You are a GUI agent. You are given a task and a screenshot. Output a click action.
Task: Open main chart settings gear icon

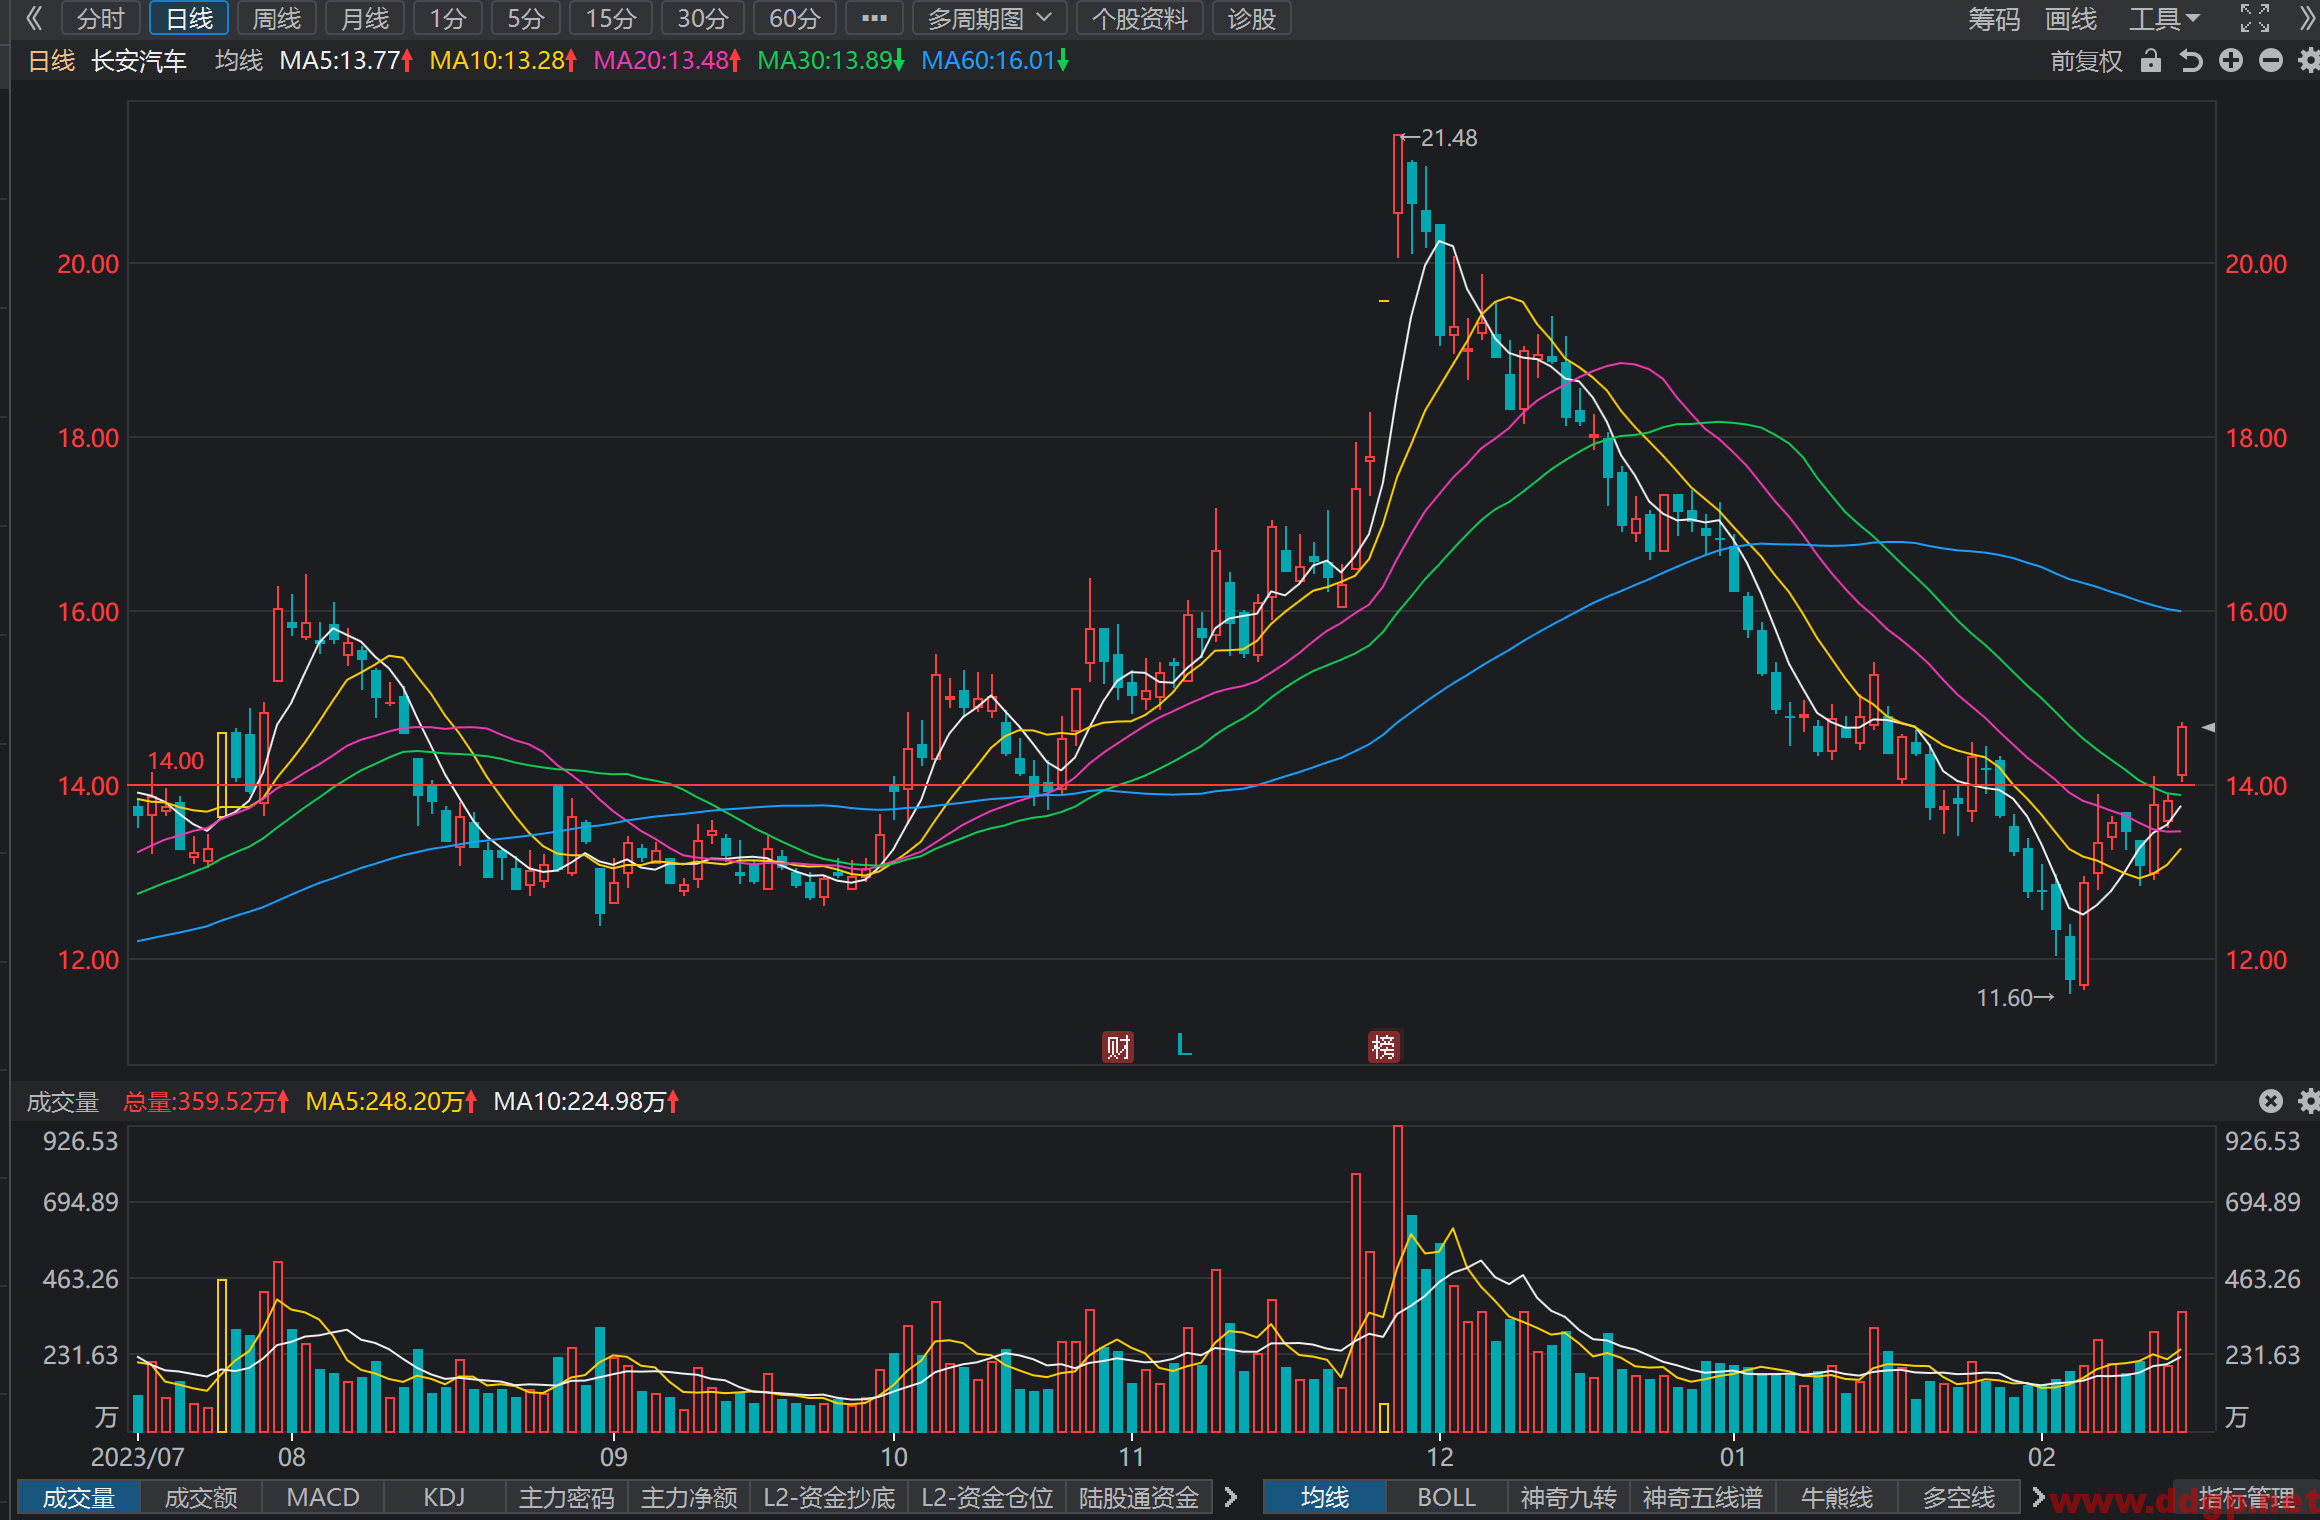click(2308, 61)
